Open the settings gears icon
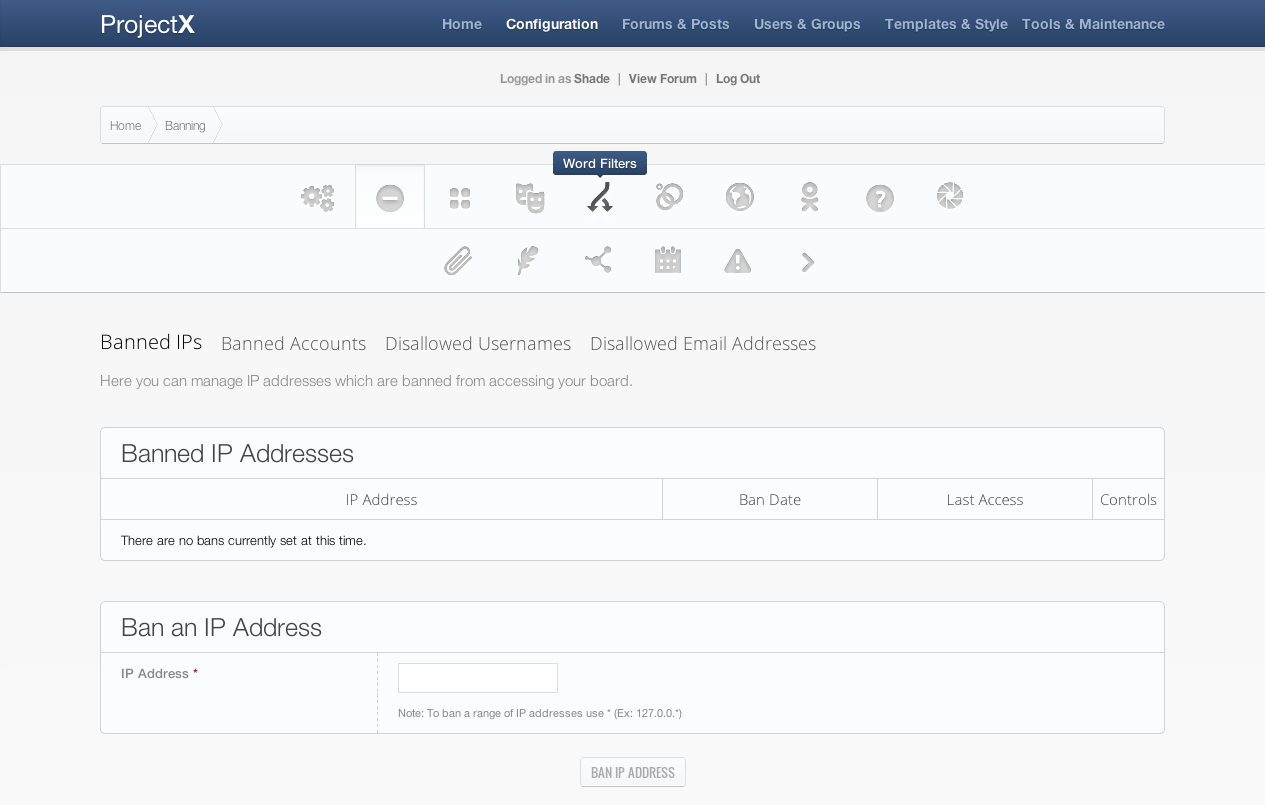Screen dimensions: 1265x805 pyautogui.click(x=318, y=197)
